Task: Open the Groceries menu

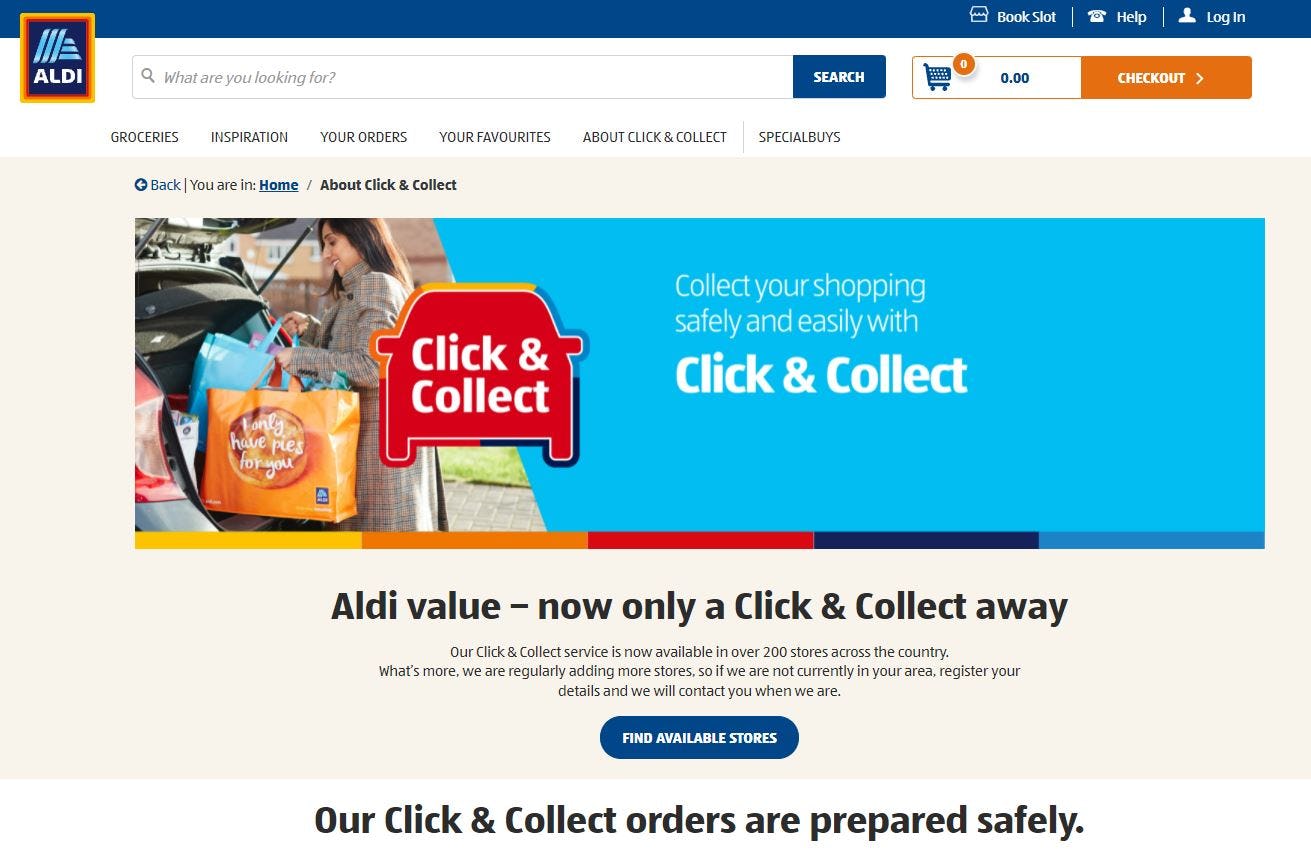Action: tap(145, 137)
